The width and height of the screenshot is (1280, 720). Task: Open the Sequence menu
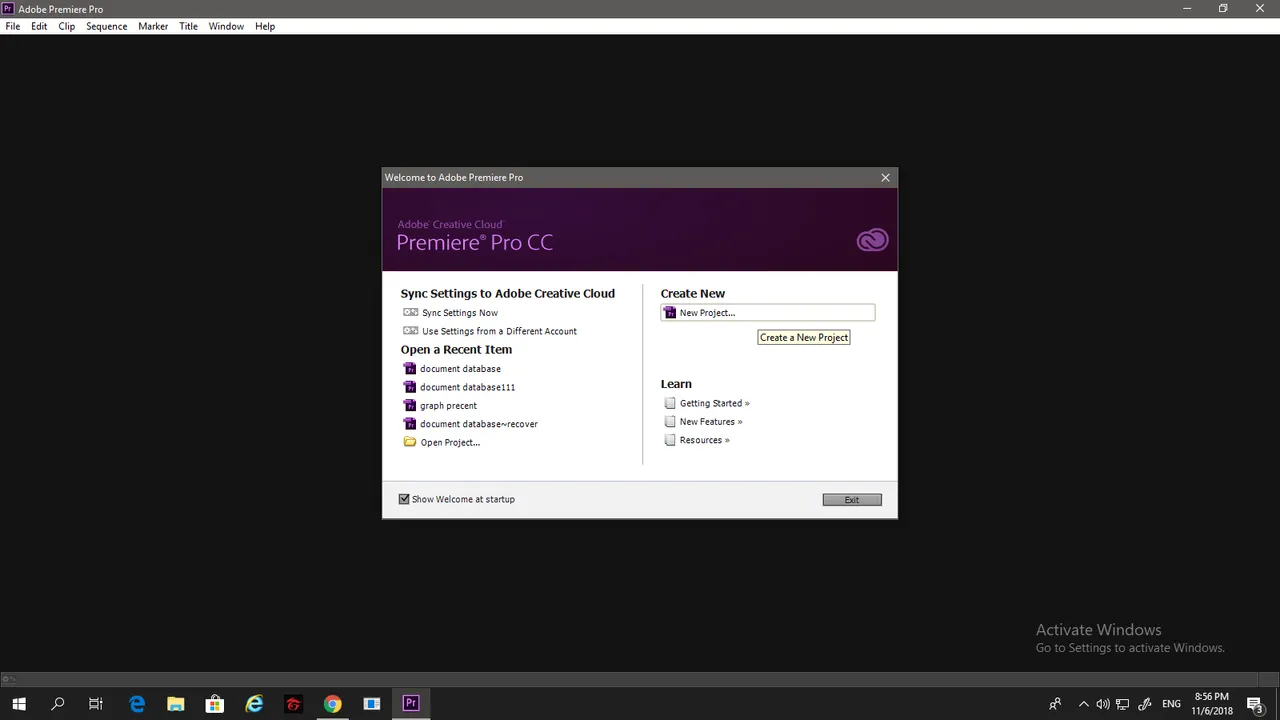tap(106, 26)
